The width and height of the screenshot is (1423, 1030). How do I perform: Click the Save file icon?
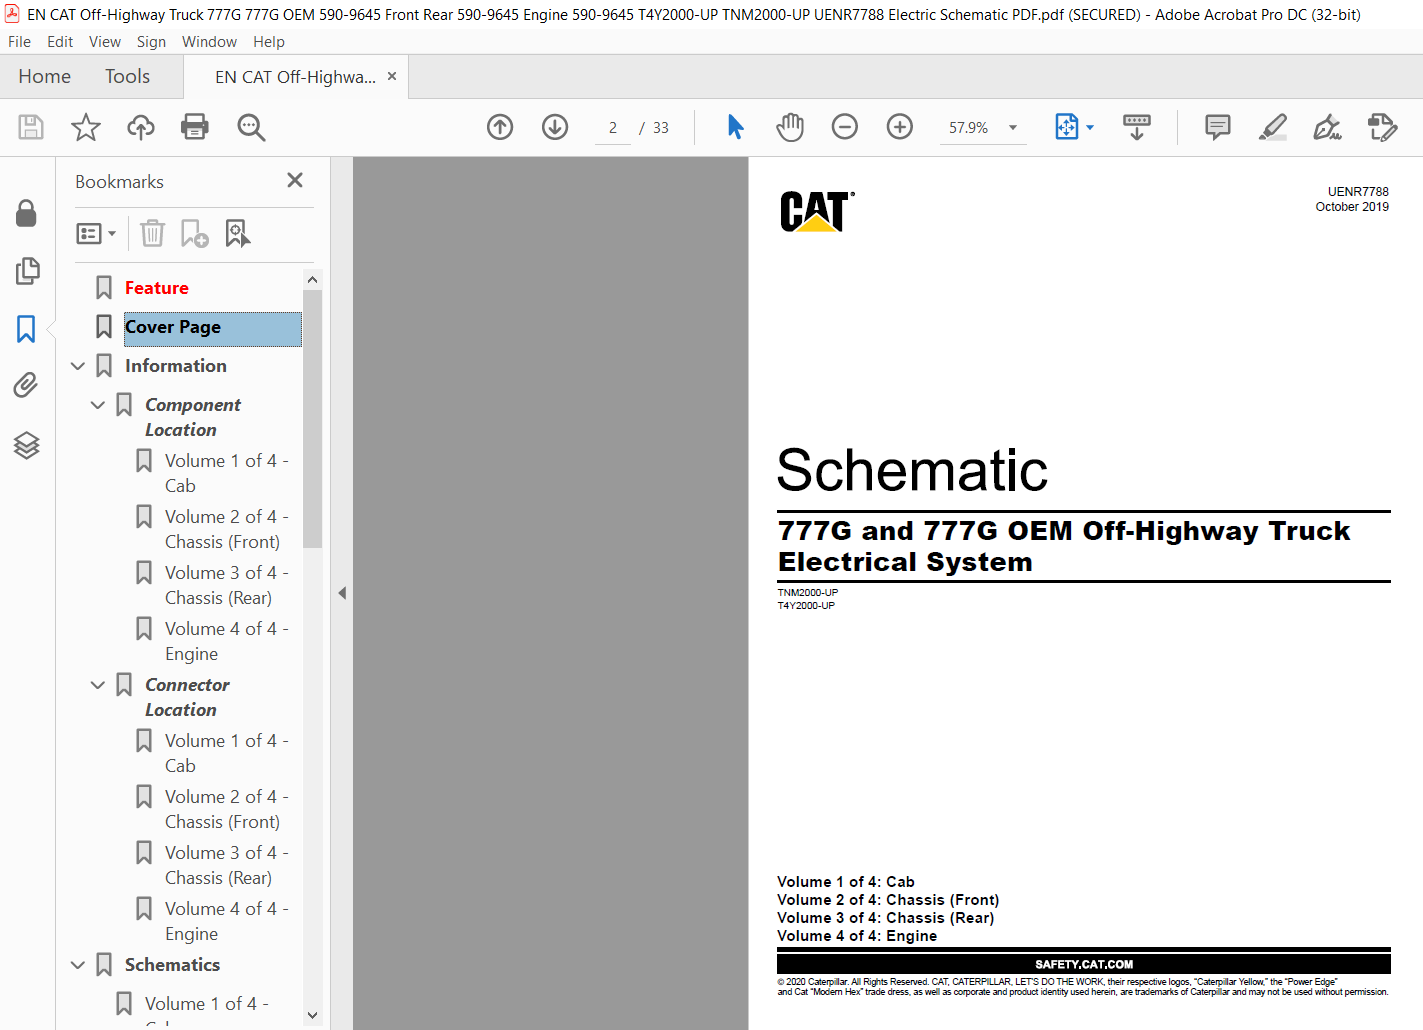31,127
